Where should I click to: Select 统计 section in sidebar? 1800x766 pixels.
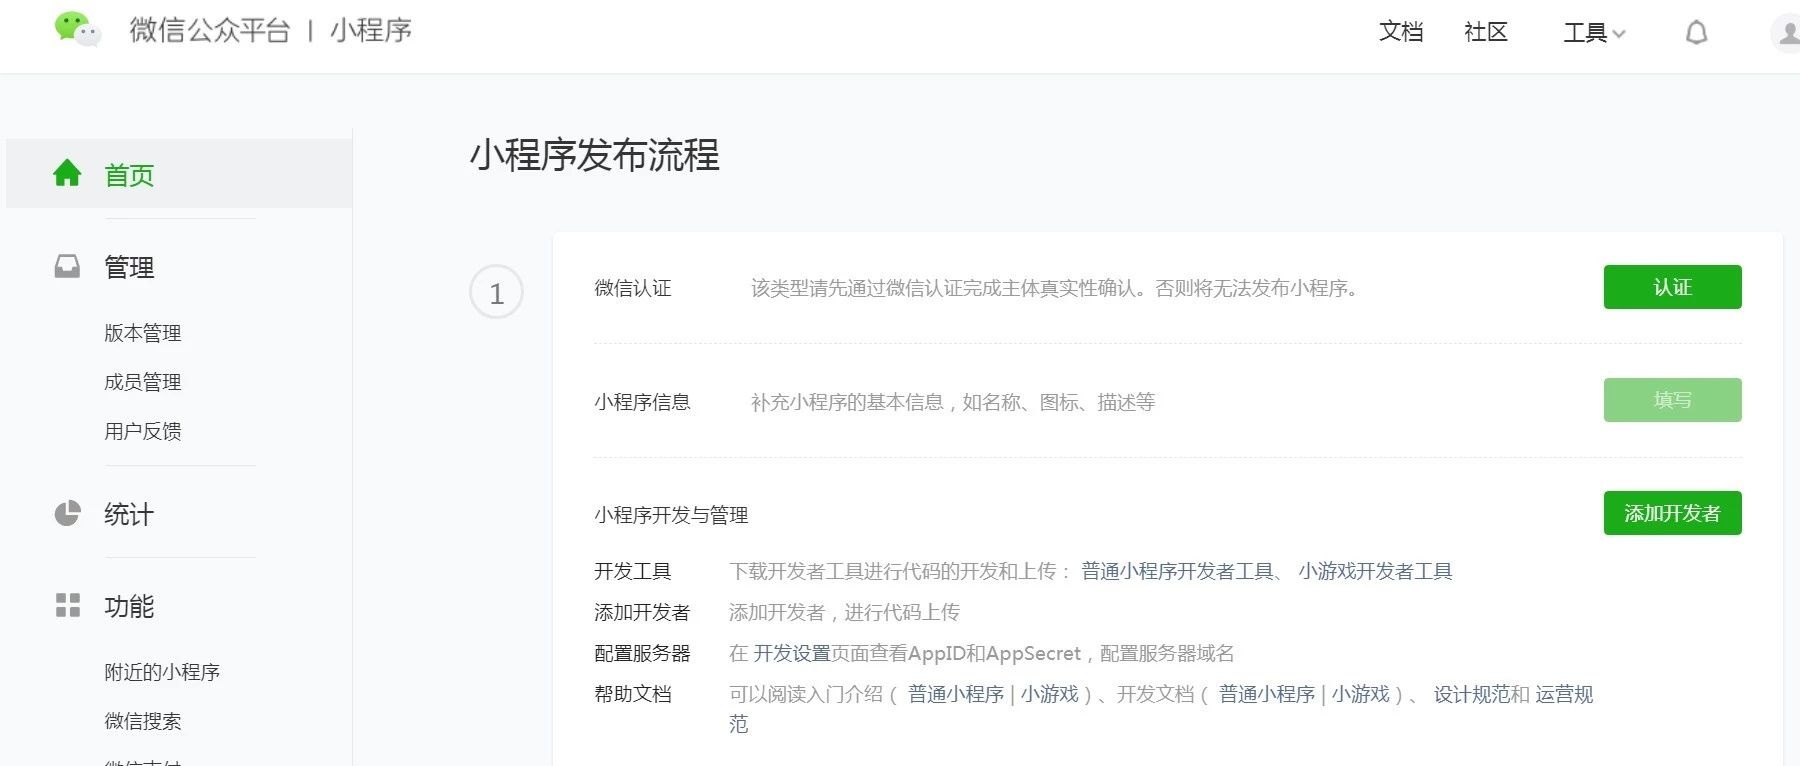coord(129,514)
